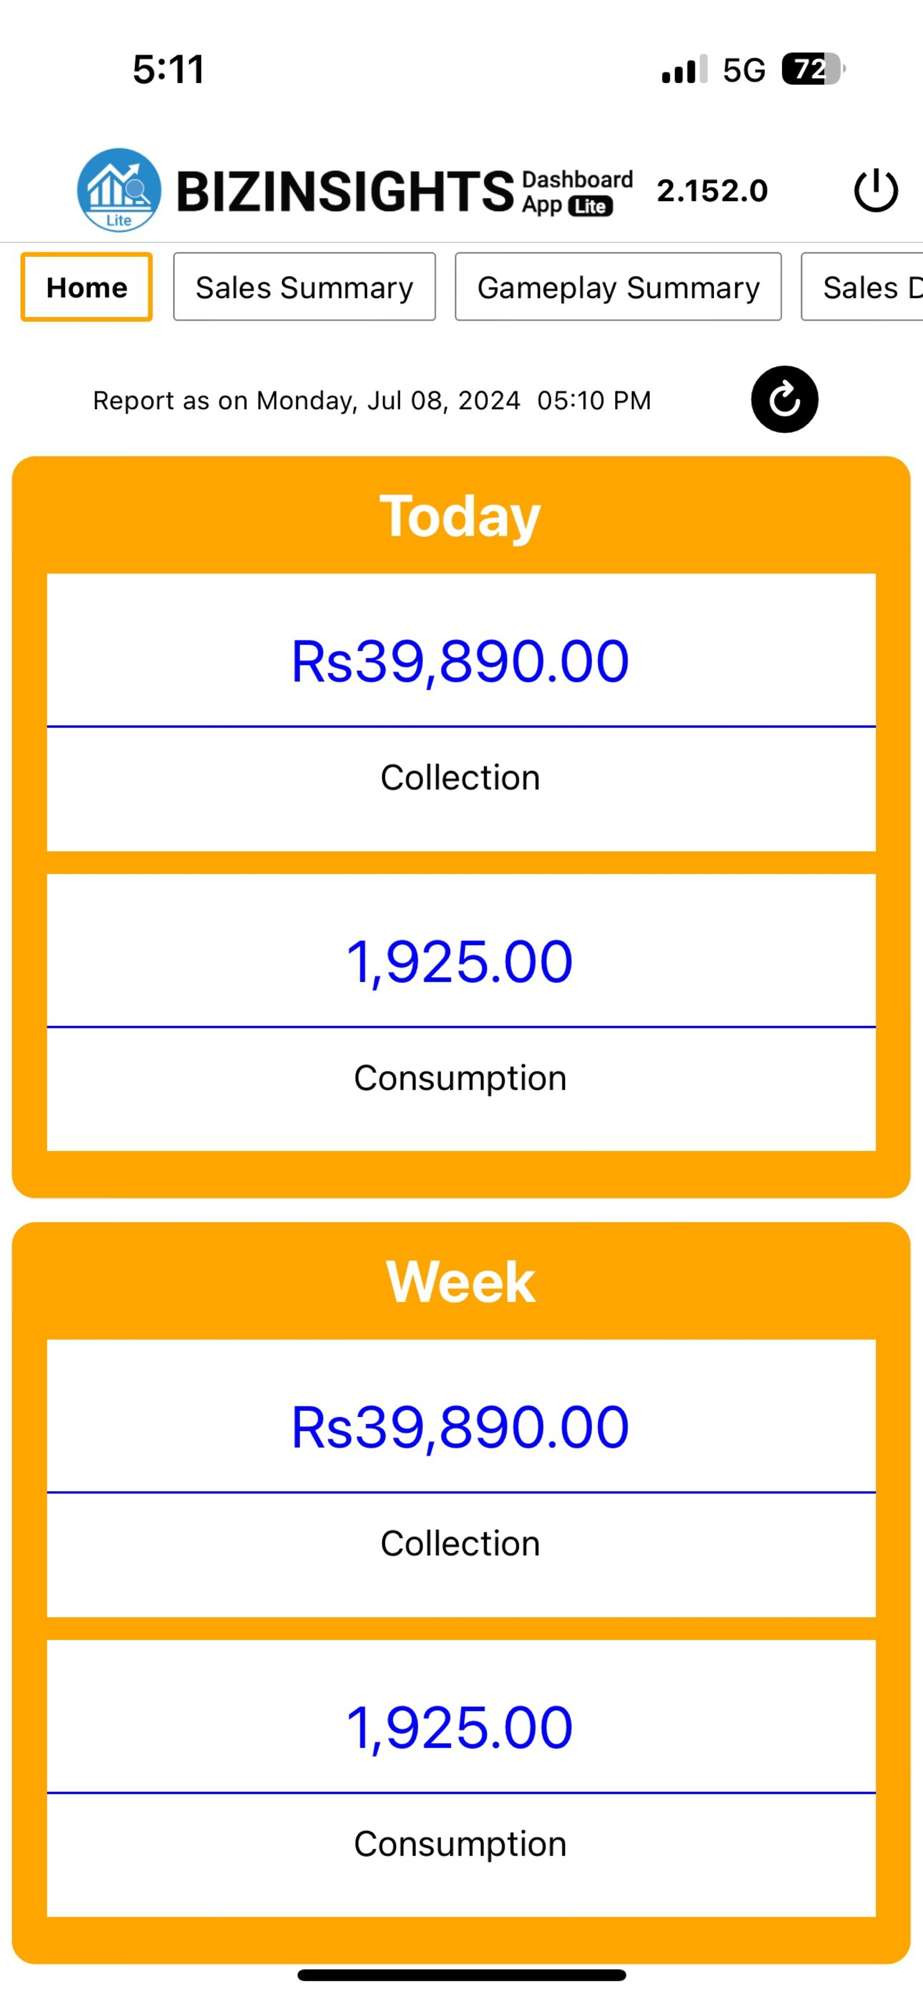Open the Week consumption 1,925.00 card
This screenshot has height=2000, width=923.
click(461, 1778)
